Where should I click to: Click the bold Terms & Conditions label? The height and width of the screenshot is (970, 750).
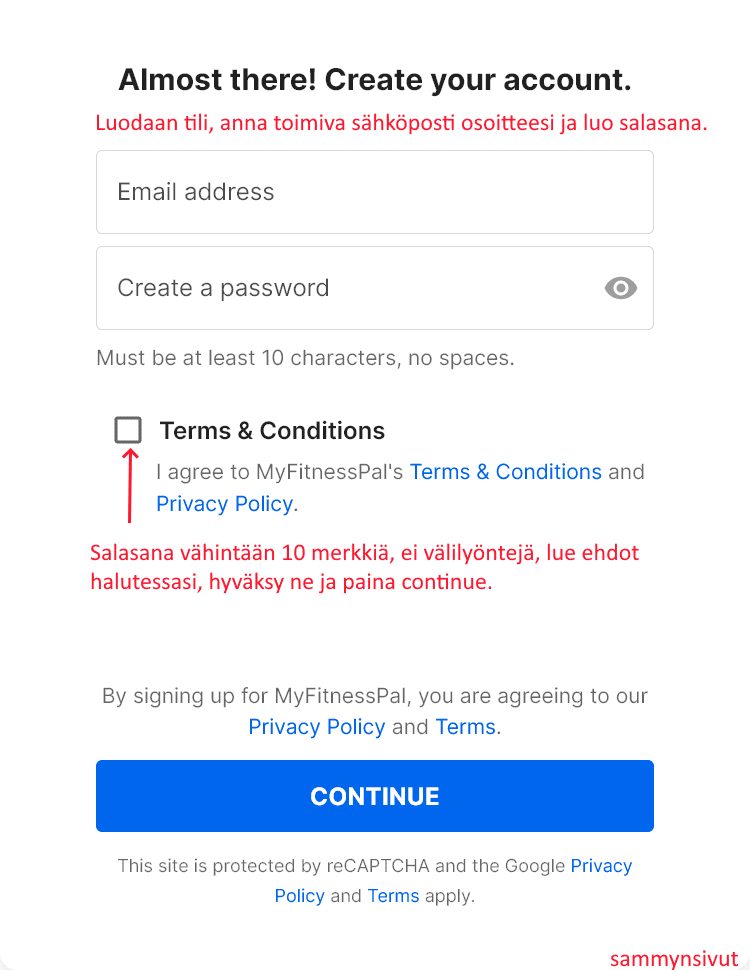pos(272,431)
